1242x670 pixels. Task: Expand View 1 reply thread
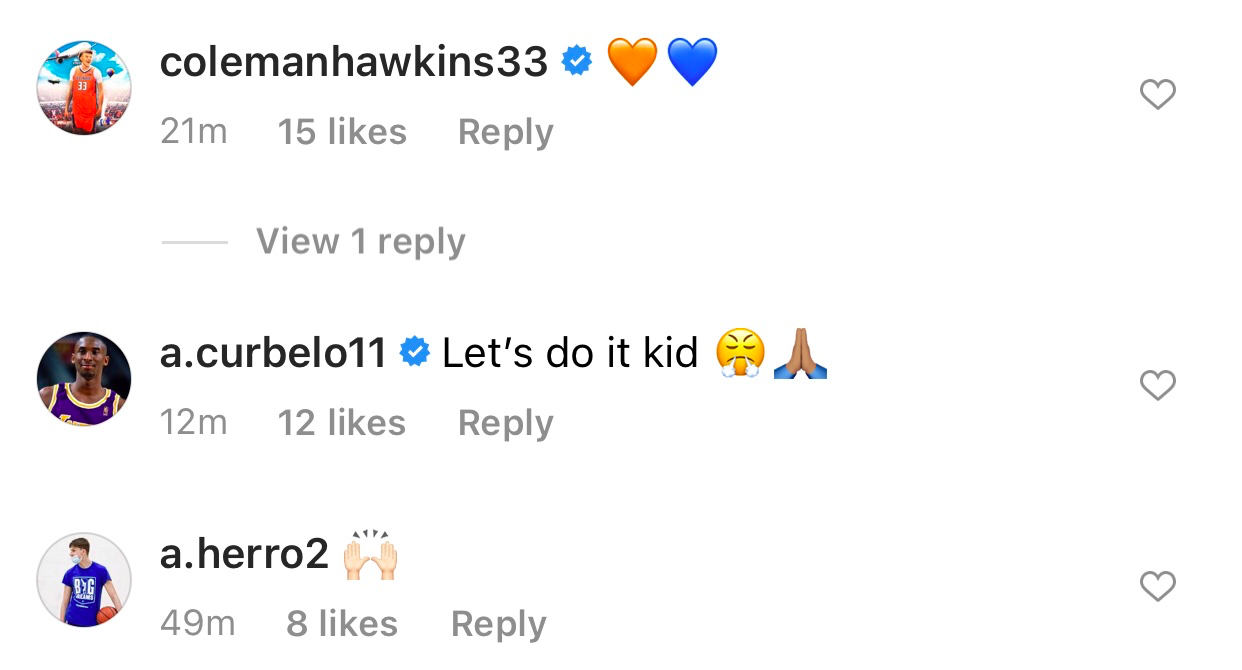(x=360, y=242)
